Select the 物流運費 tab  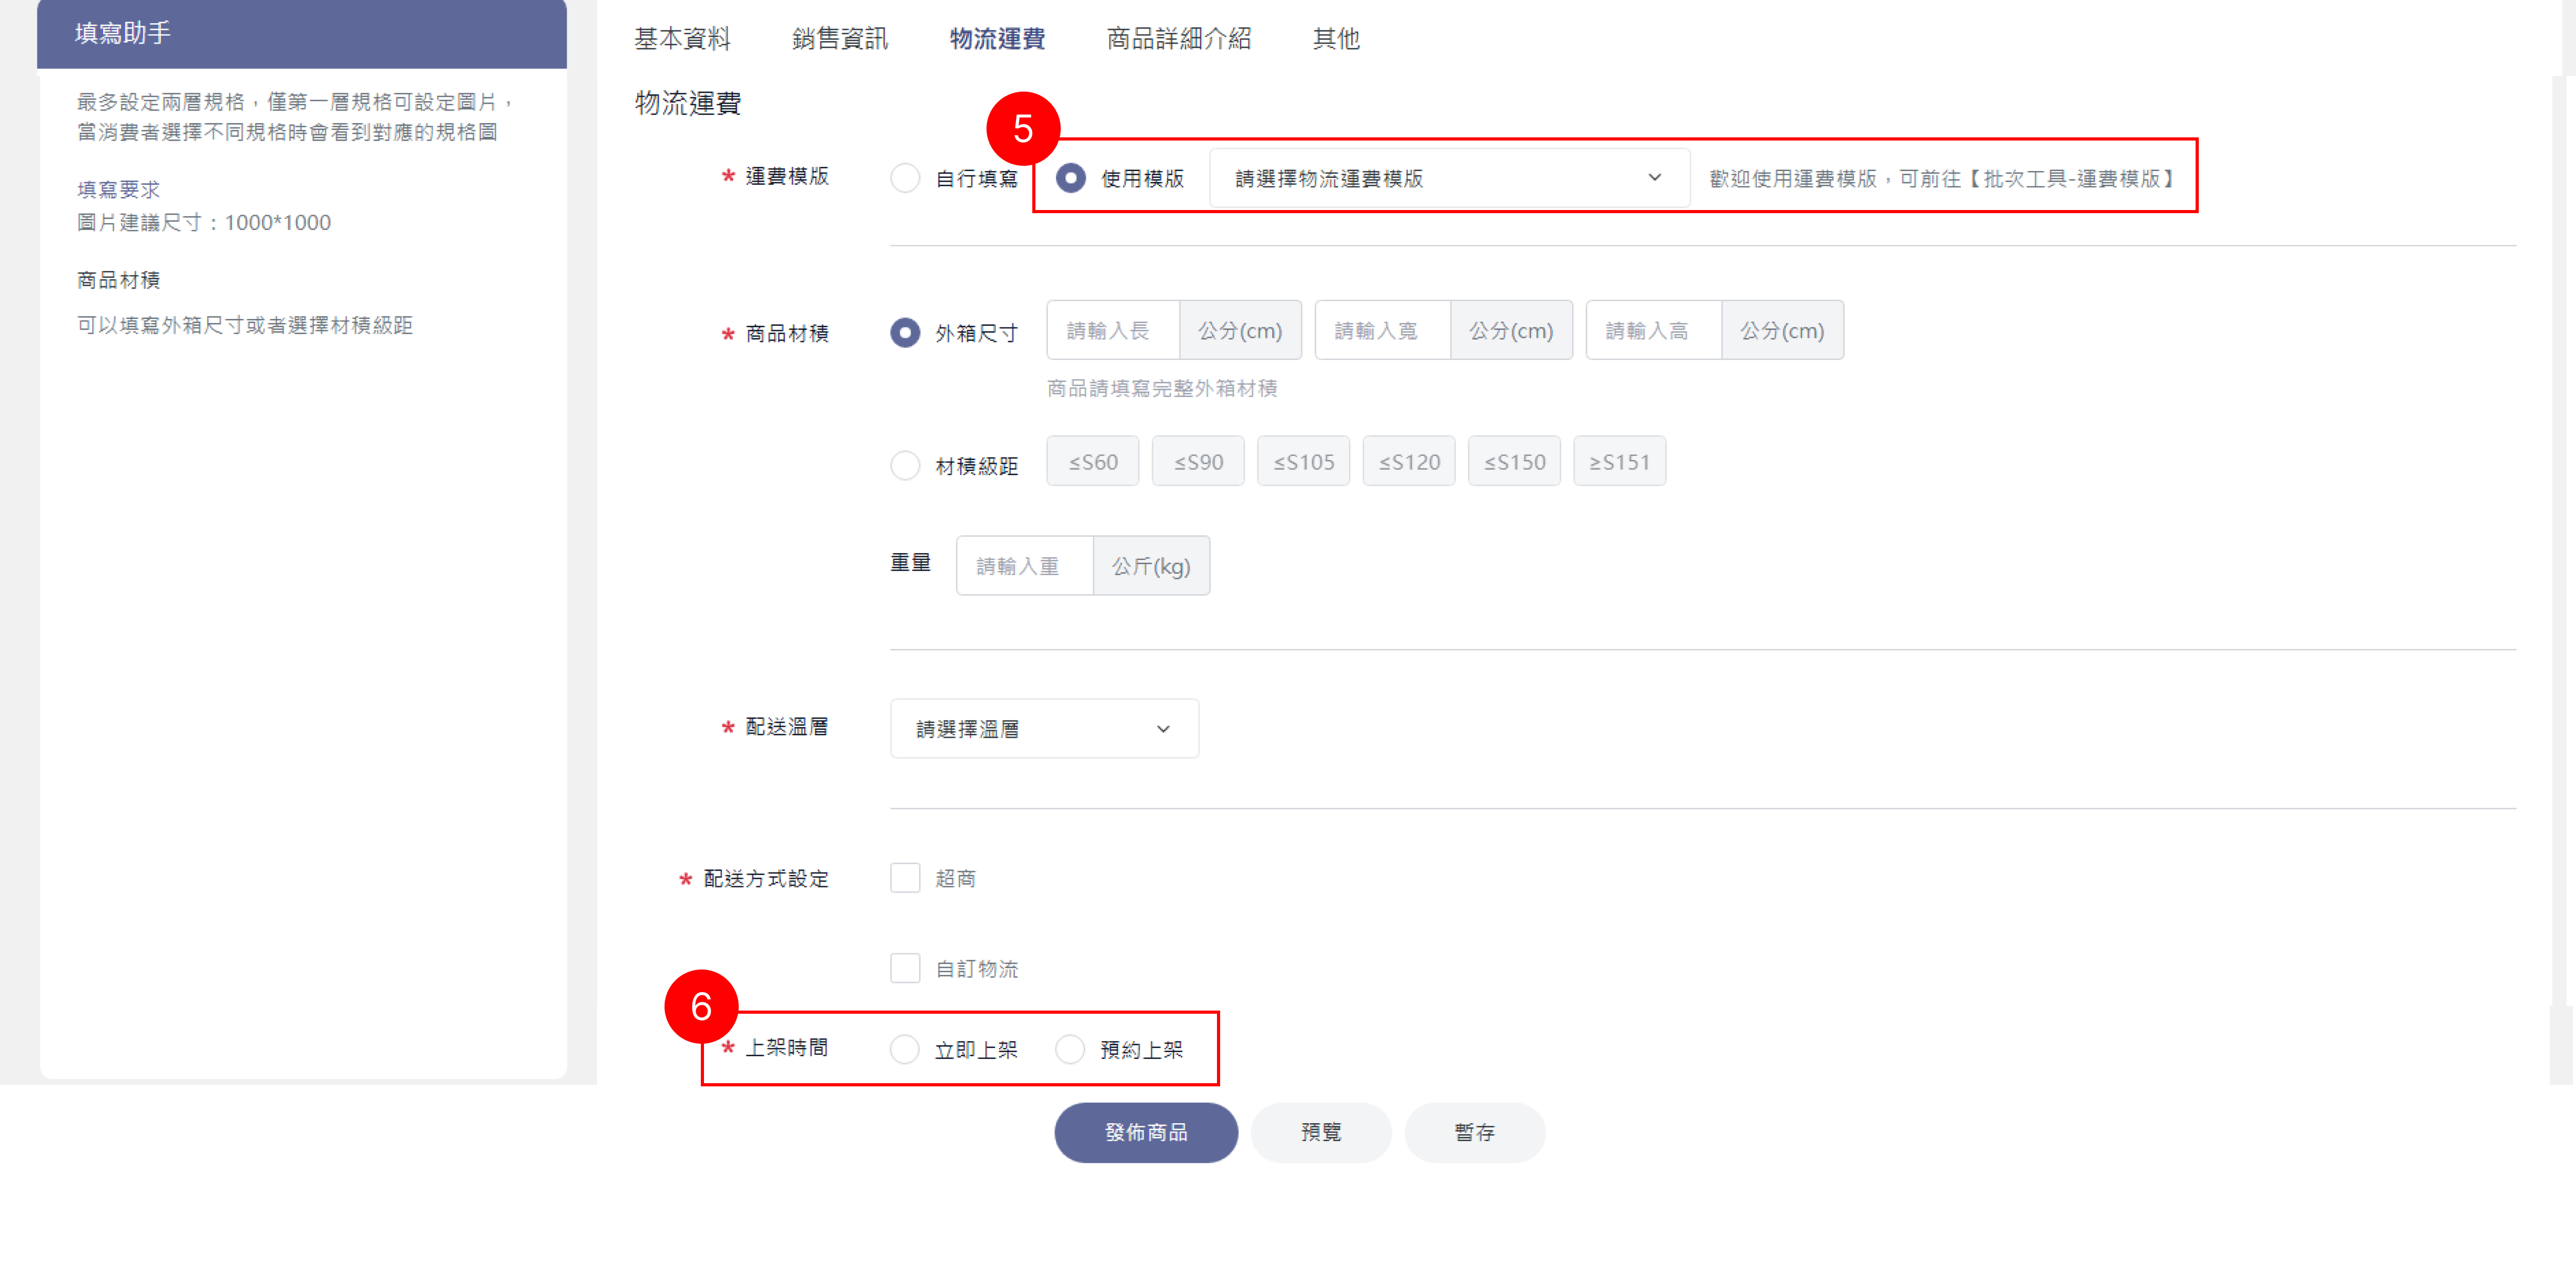point(997,39)
